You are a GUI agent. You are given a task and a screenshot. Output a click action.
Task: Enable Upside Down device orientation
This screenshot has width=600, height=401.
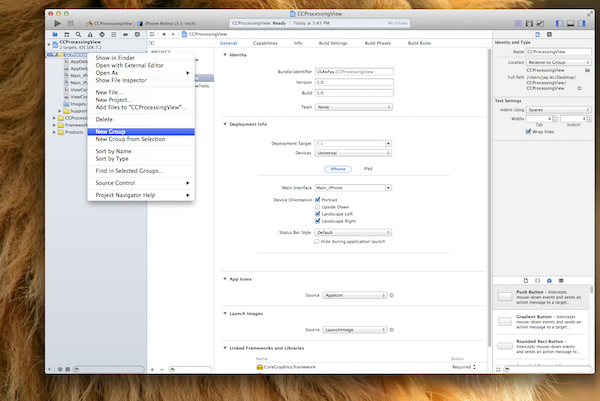[x=317, y=206]
